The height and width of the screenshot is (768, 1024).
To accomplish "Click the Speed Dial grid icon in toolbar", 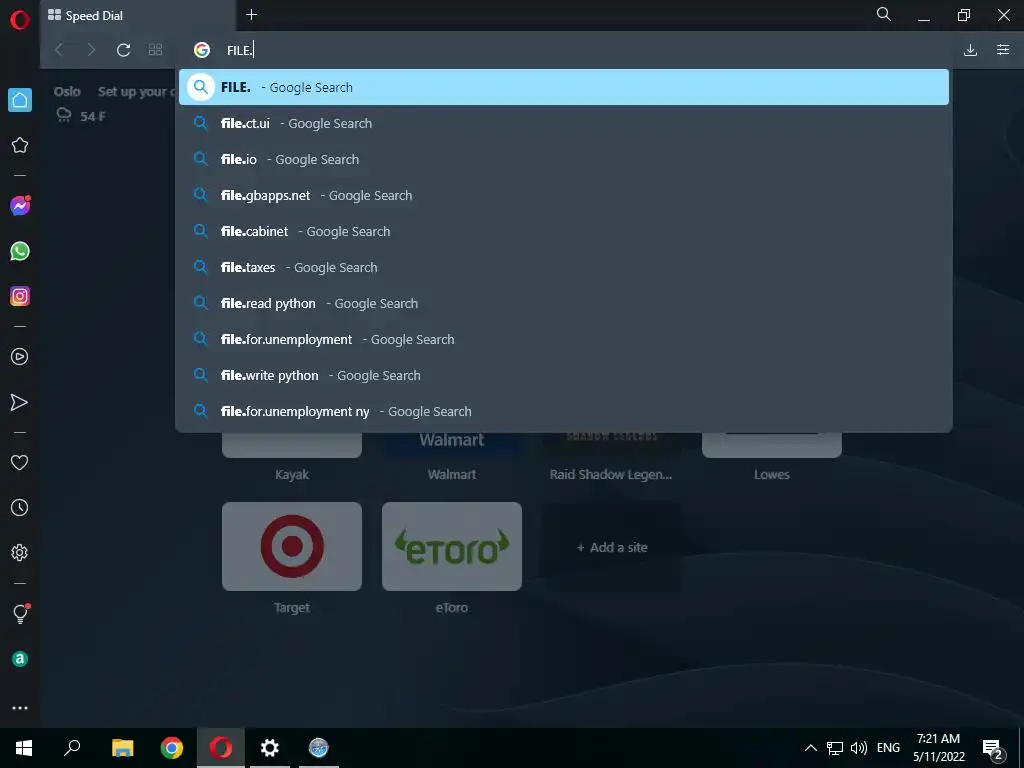I will pyautogui.click(x=155, y=50).
